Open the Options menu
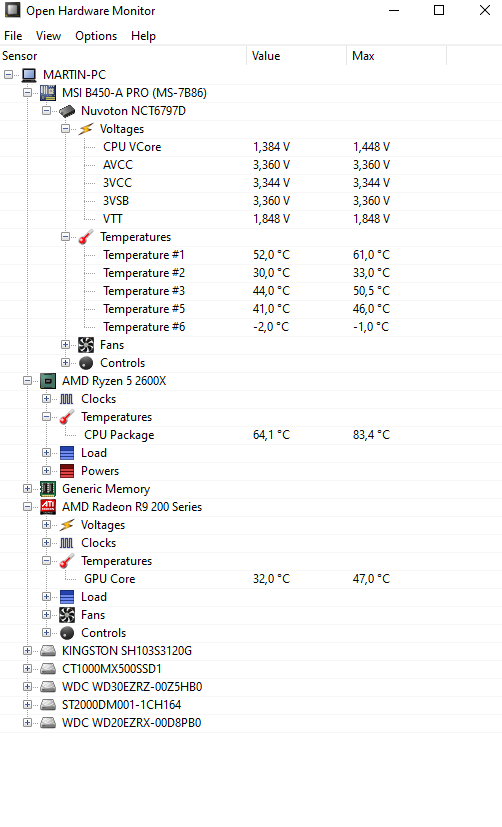The width and height of the screenshot is (502, 827). [x=96, y=36]
